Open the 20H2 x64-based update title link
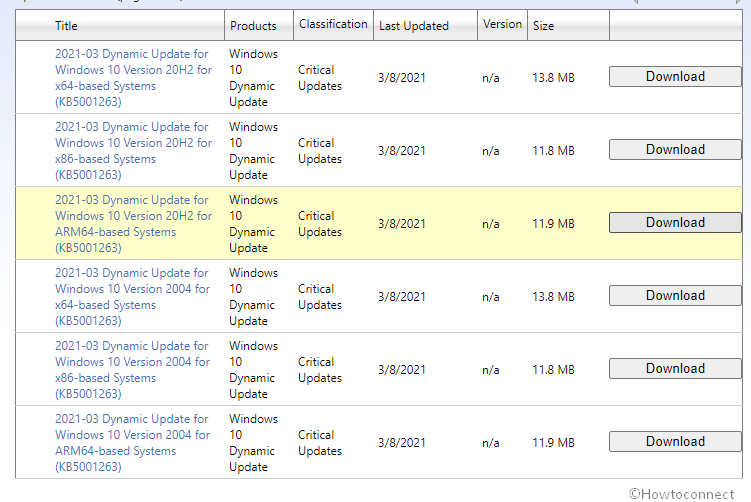 click(133, 78)
